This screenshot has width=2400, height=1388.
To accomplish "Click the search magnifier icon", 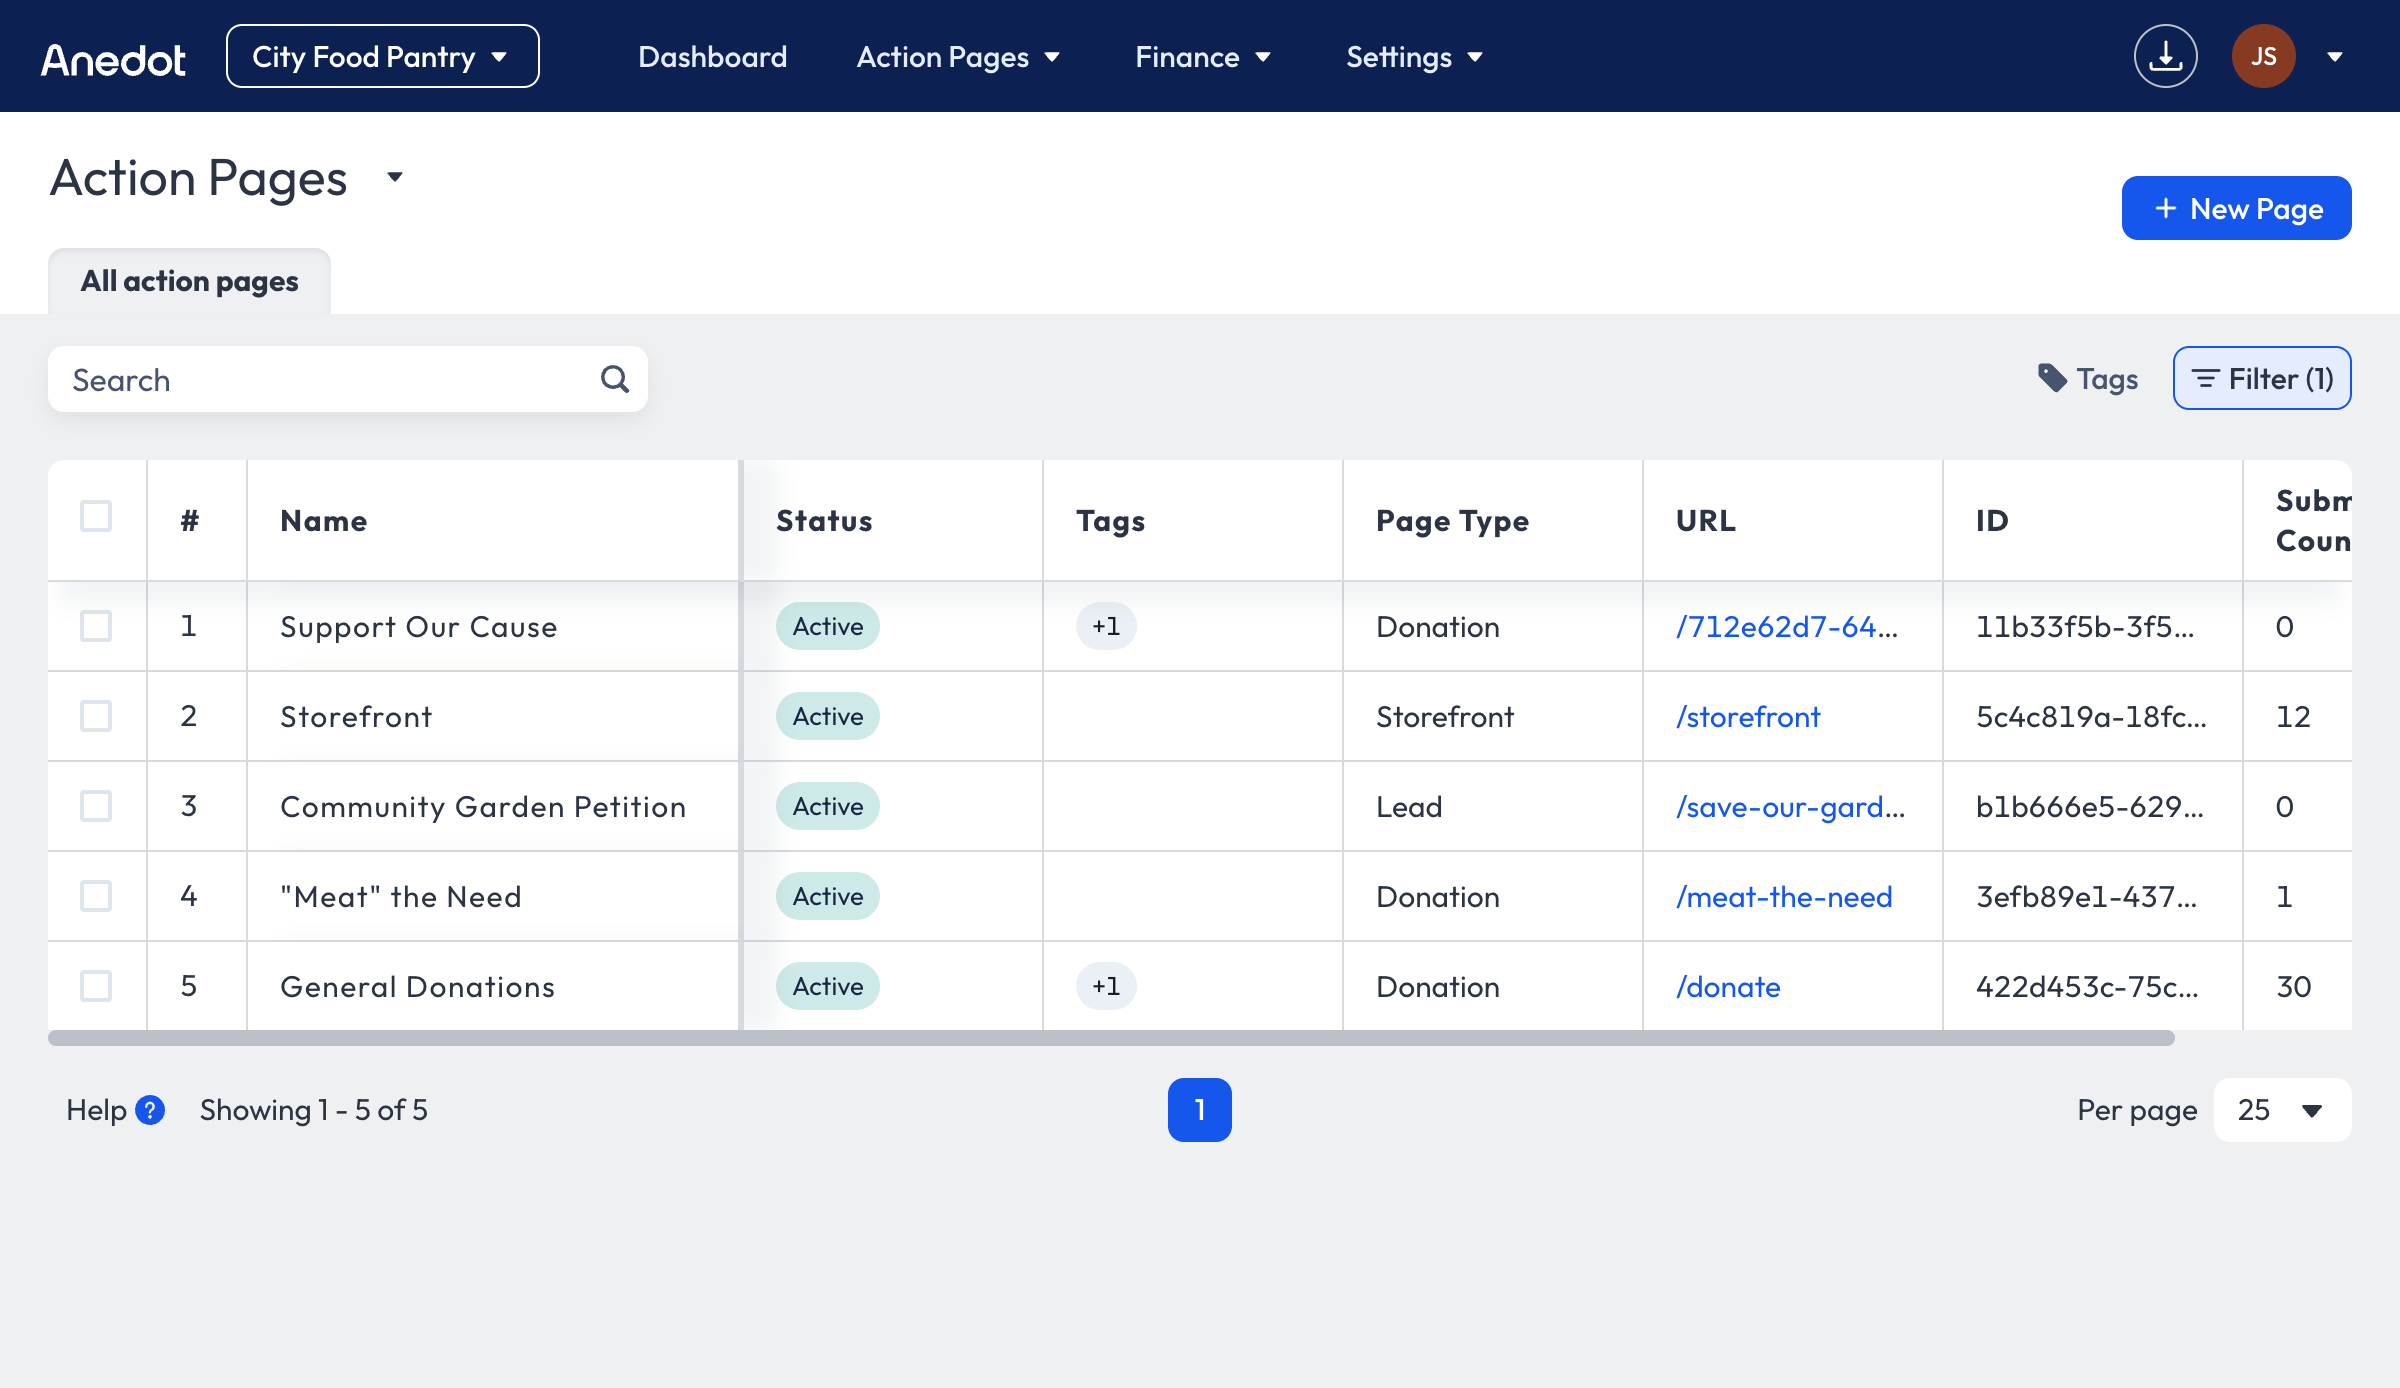I will (615, 379).
